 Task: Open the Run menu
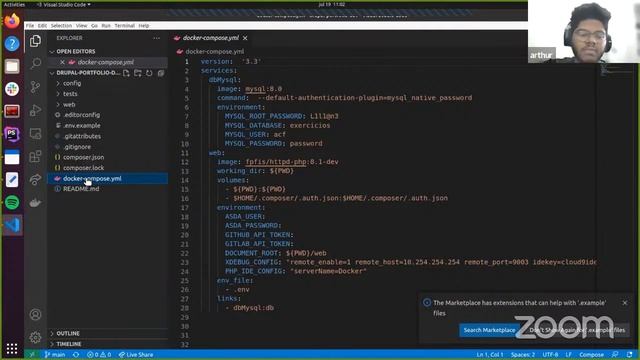point(106,26)
